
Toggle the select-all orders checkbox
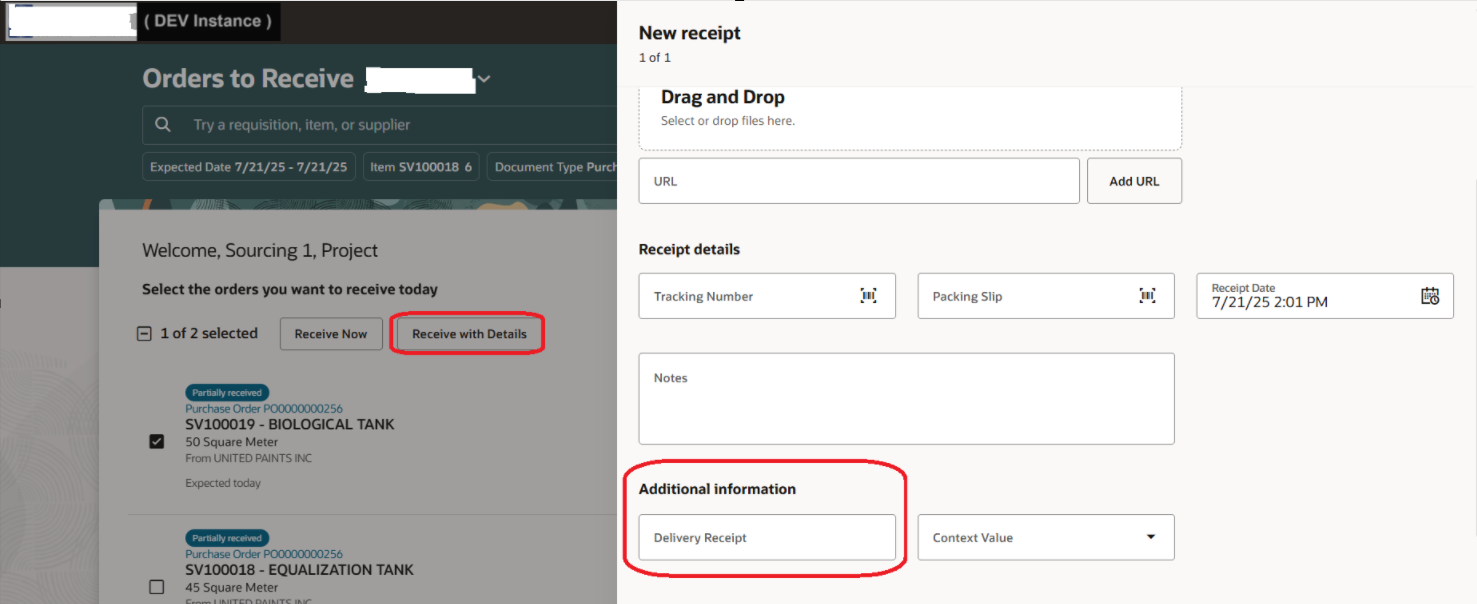(144, 334)
